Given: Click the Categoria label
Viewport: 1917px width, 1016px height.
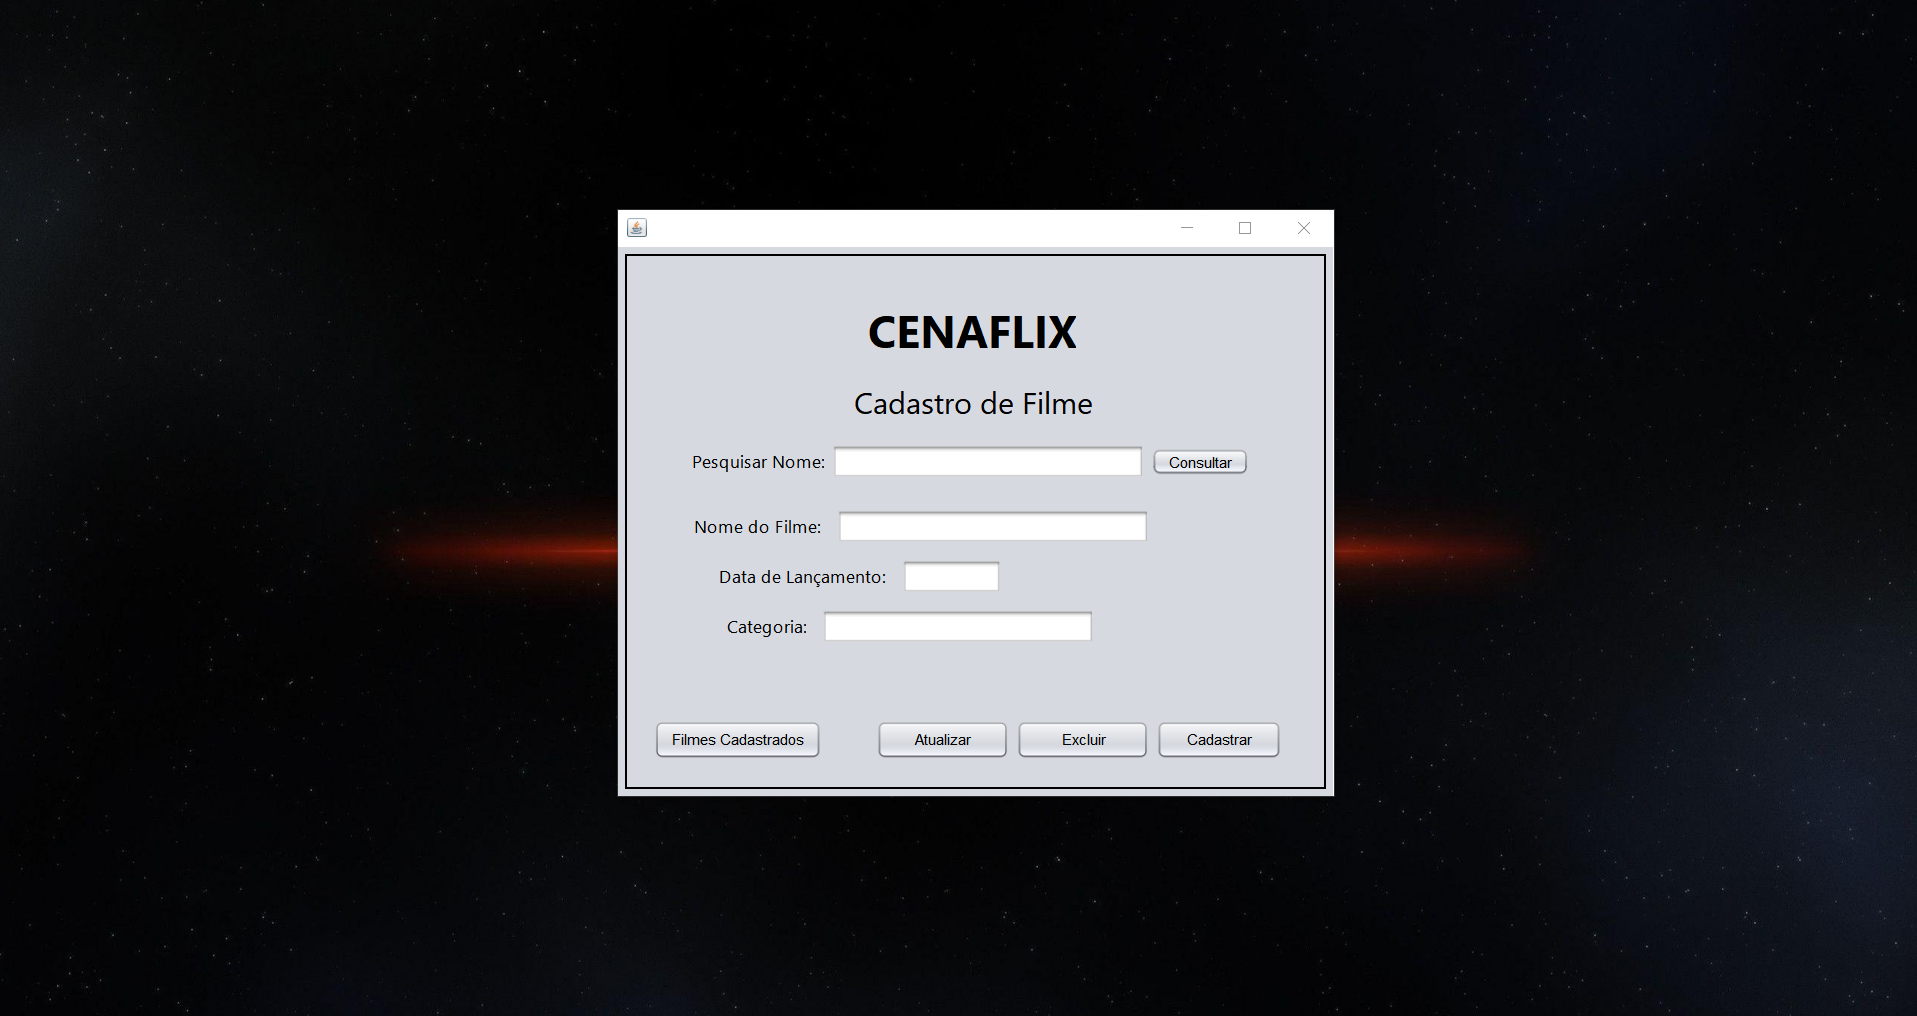Looking at the screenshot, I should [766, 627].
